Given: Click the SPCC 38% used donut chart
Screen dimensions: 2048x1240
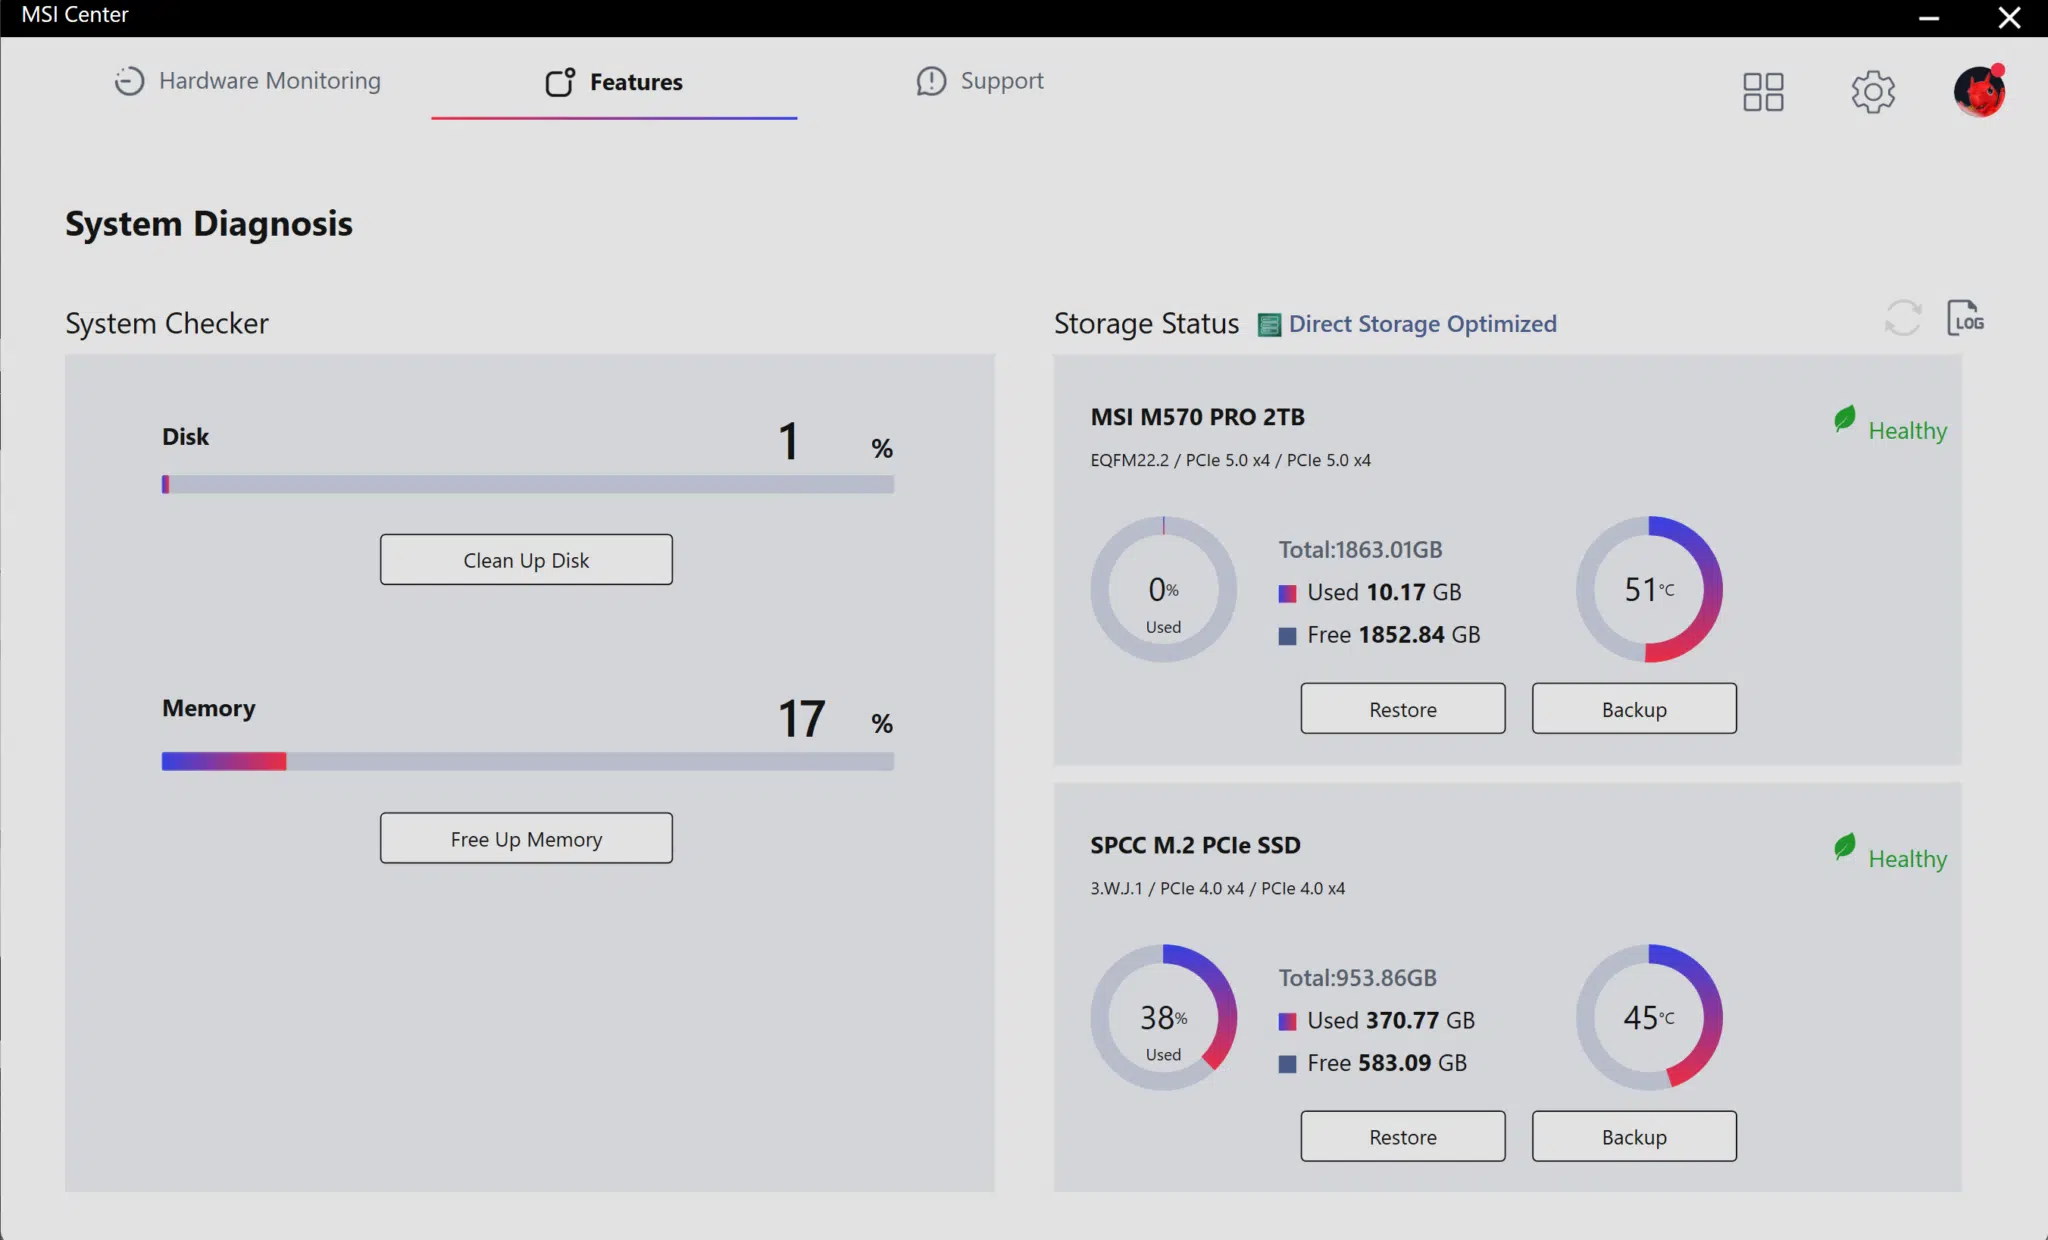Looking at the screenshot, I should pyautogui.click(x=1164, y=1018).
